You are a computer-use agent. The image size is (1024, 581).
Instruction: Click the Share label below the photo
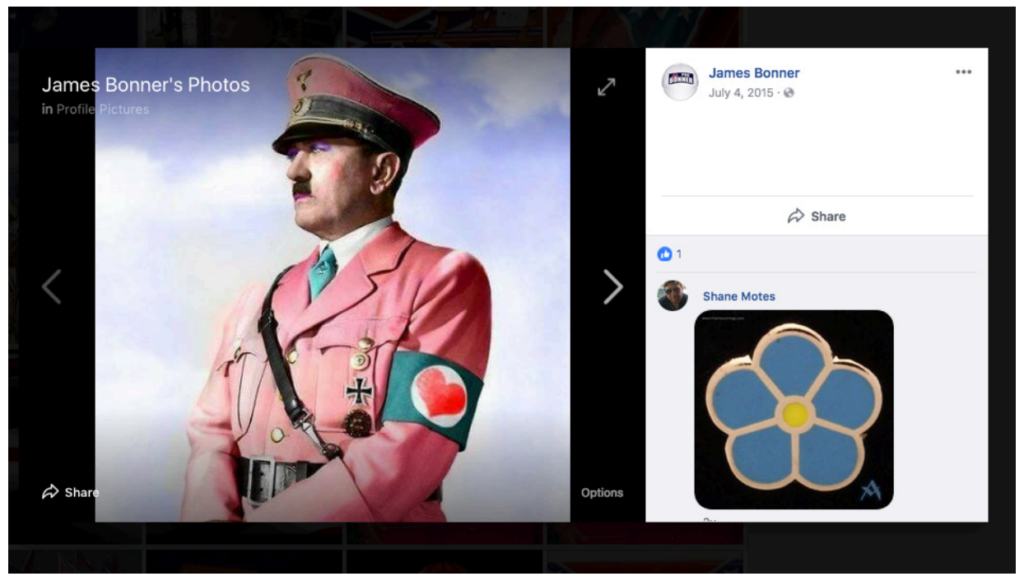82,492
